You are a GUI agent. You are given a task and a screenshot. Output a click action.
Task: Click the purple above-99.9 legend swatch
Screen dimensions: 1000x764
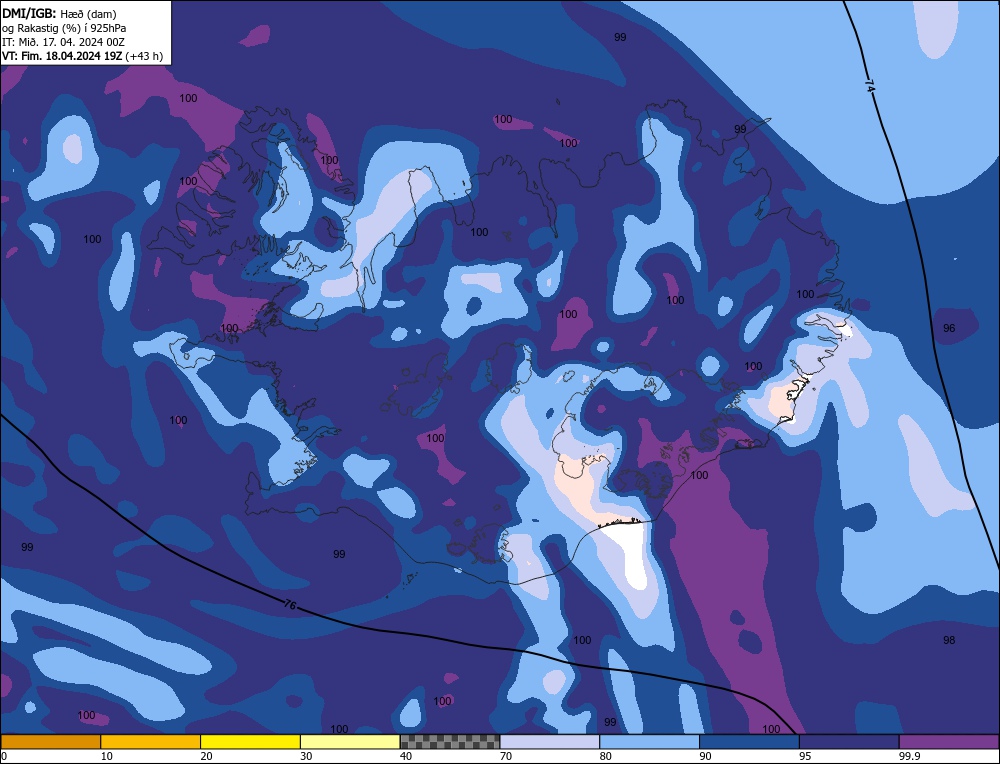tap(949, 742)
